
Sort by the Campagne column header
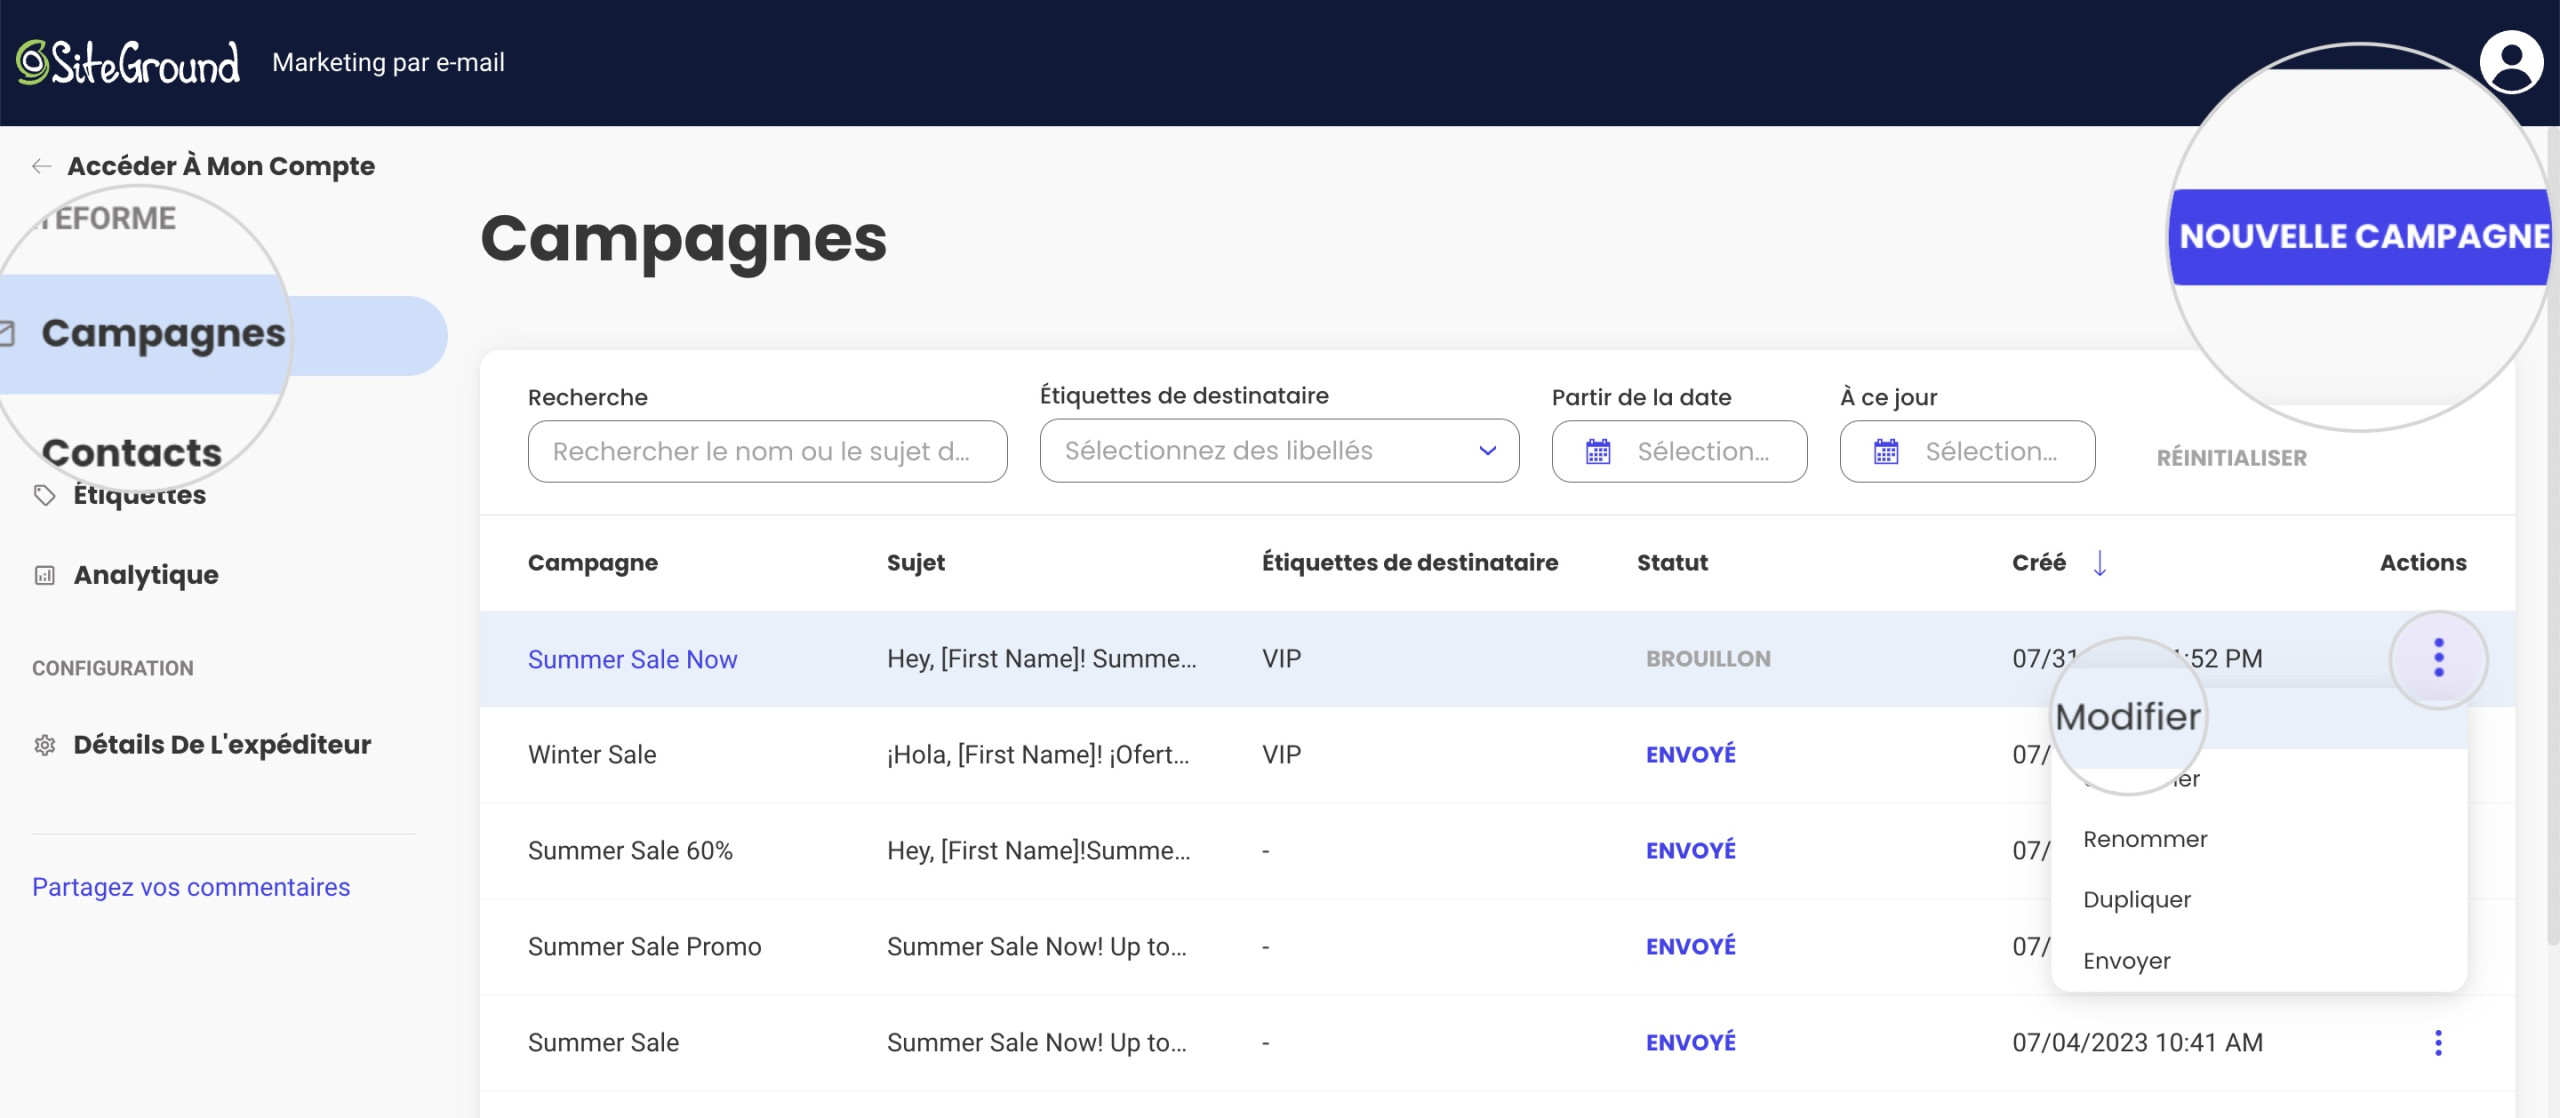point(592,563)
